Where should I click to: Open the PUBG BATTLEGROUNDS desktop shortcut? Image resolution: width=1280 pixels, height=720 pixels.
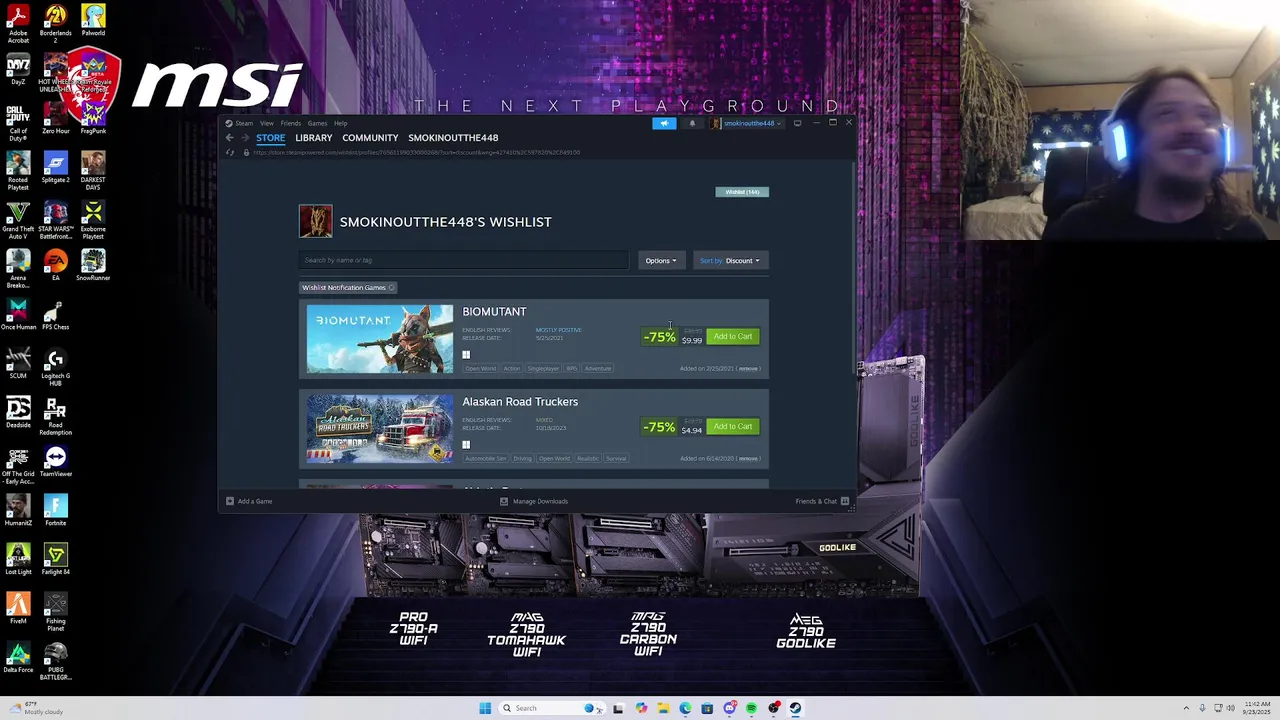(55, 661)
